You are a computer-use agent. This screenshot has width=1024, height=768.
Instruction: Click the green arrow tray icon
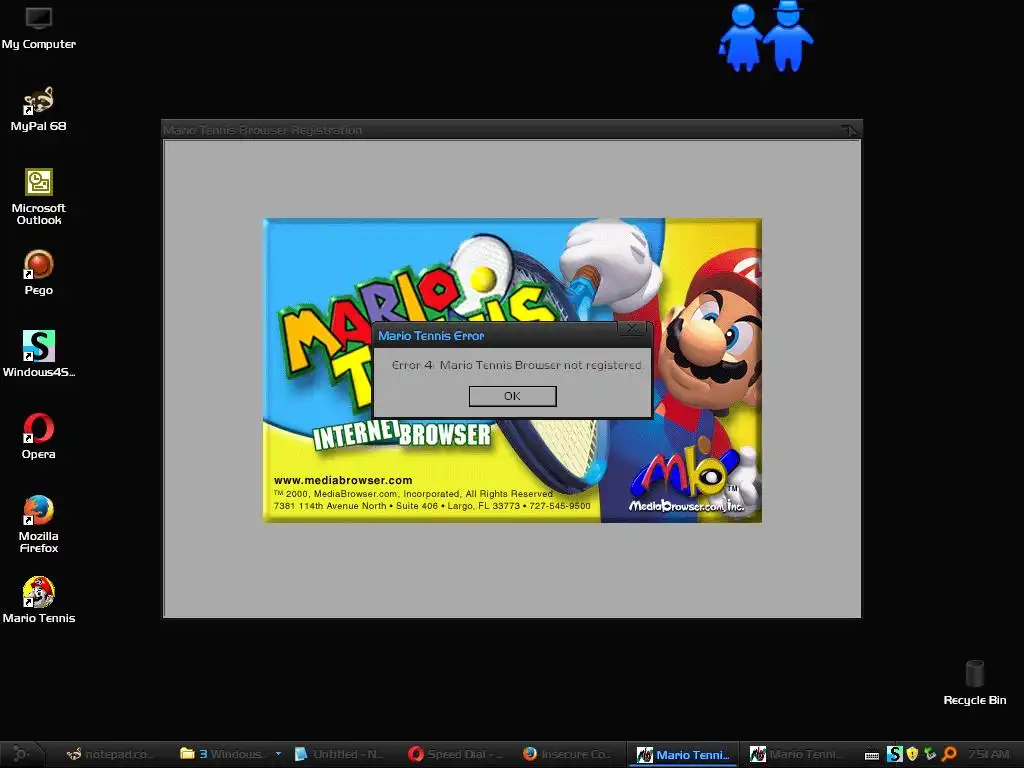click(930, 754)
